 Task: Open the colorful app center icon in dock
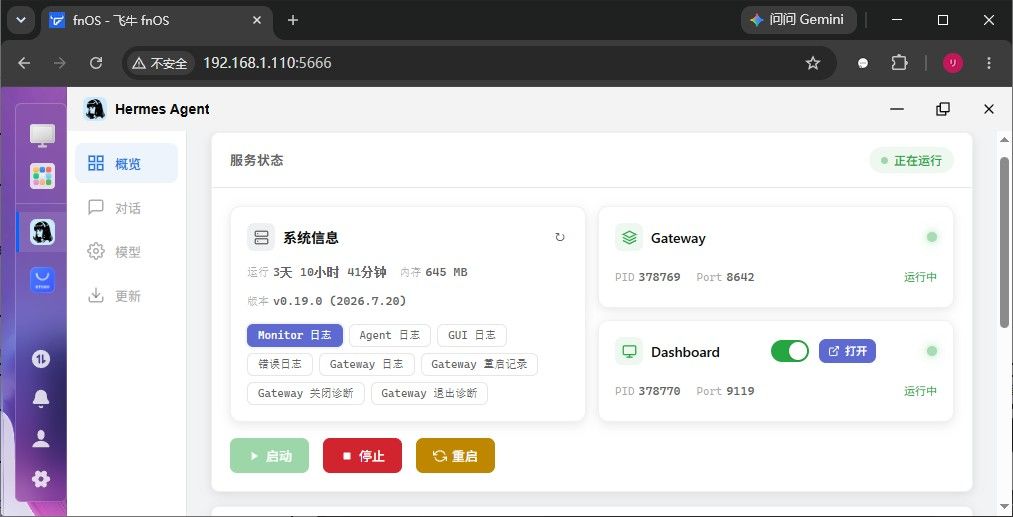[x=42, y=176]
